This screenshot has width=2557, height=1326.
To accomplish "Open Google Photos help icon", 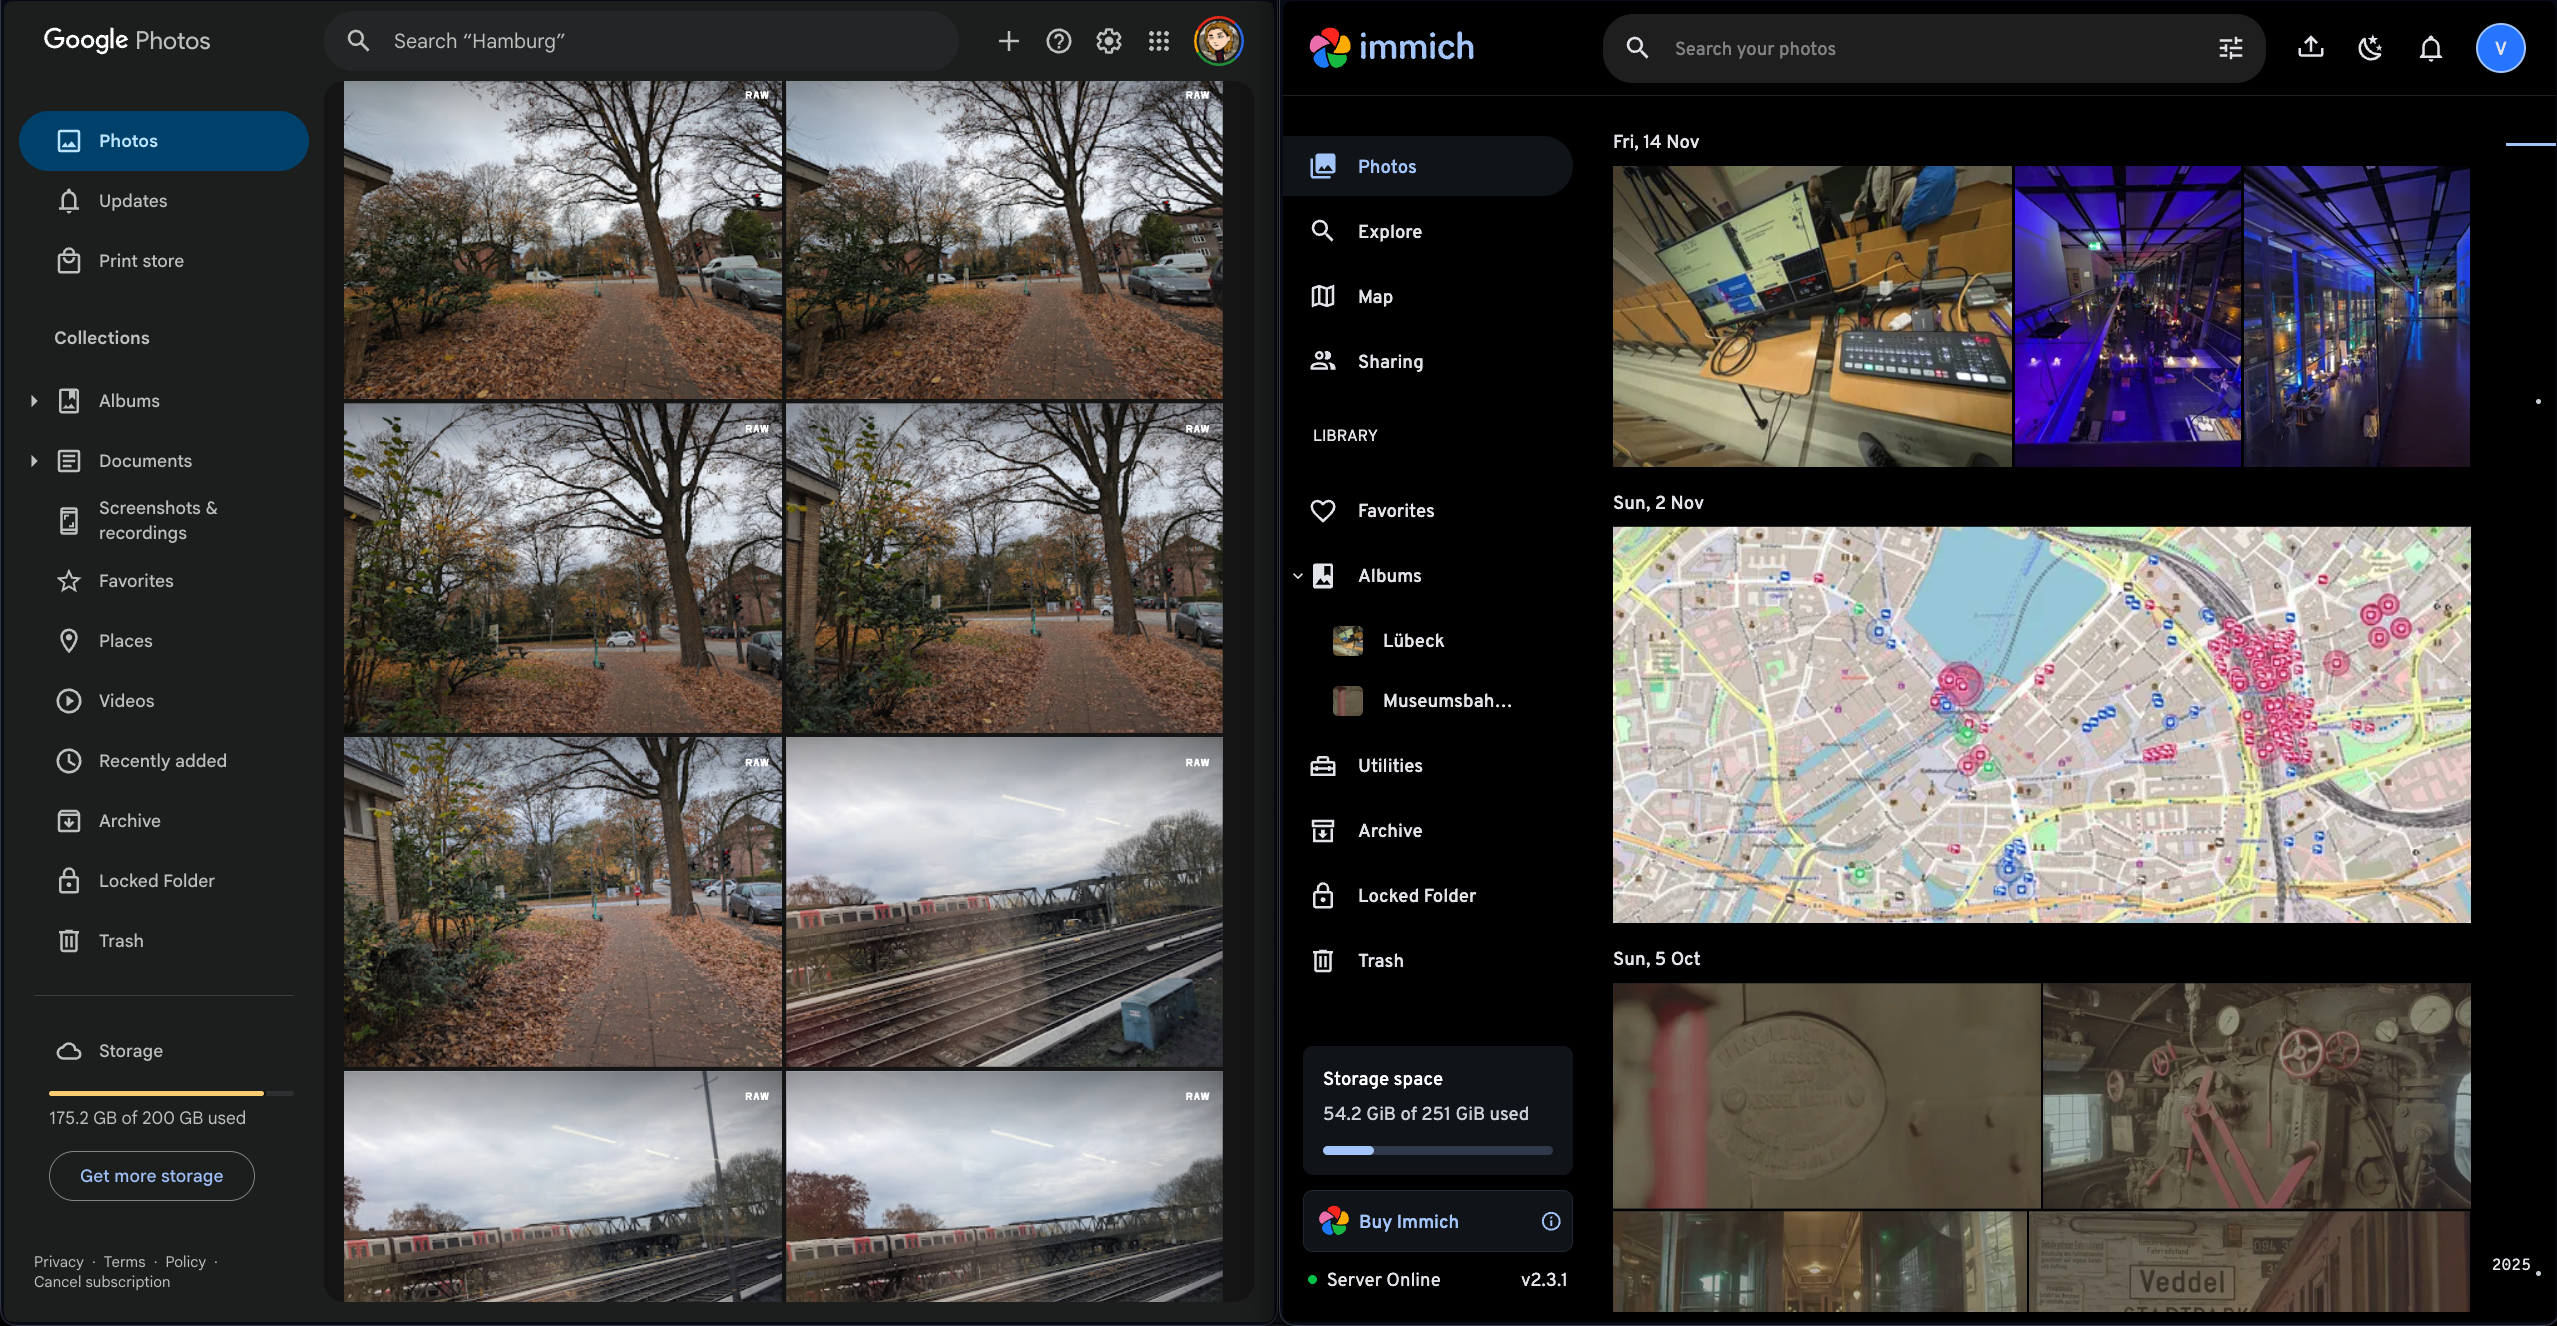I will point(1058,41).
